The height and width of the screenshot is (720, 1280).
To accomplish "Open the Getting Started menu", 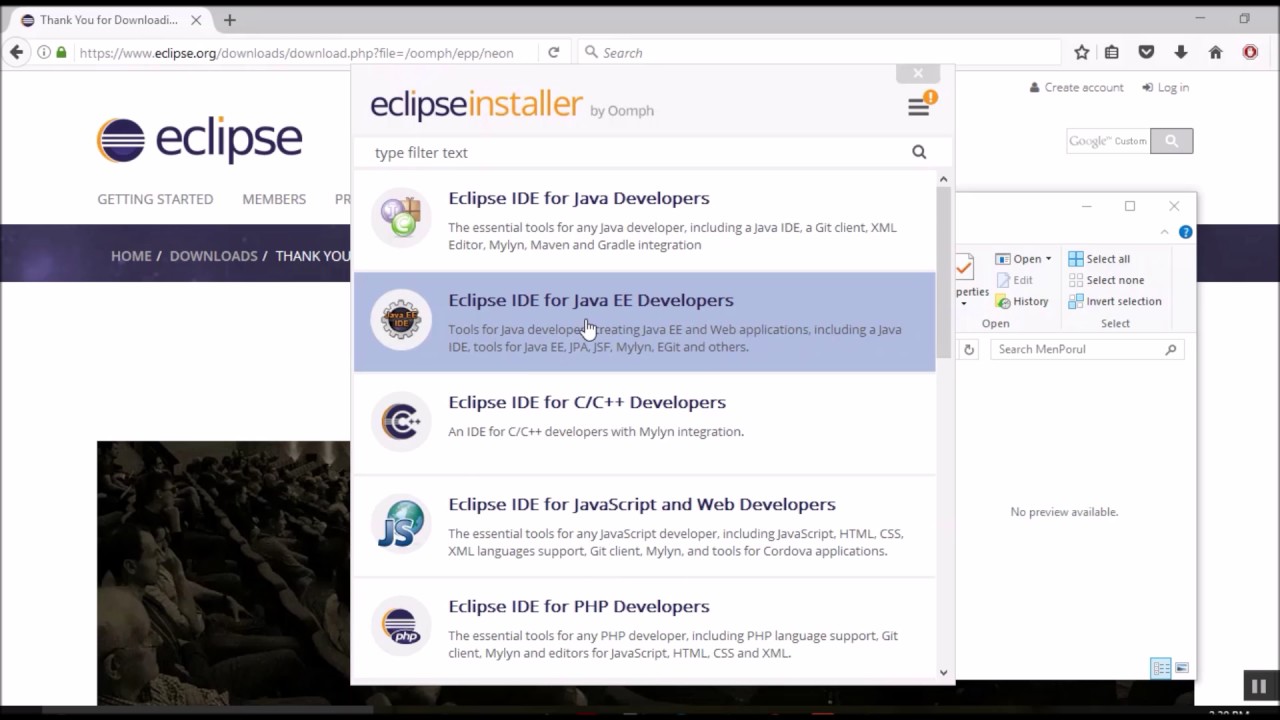I will 155,199.
